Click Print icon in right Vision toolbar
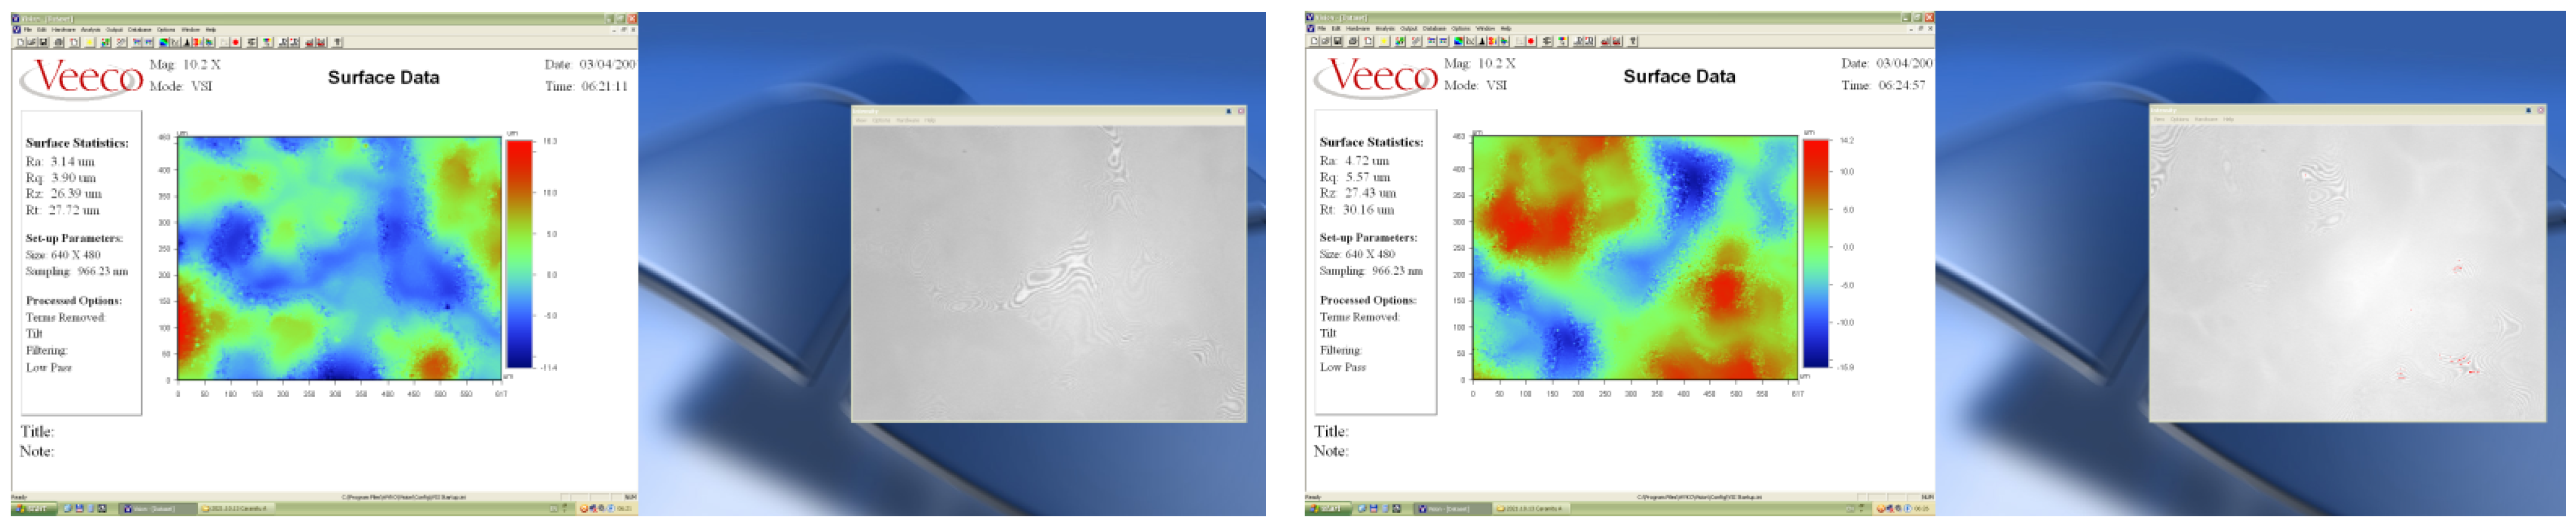 coord(1353,41)
